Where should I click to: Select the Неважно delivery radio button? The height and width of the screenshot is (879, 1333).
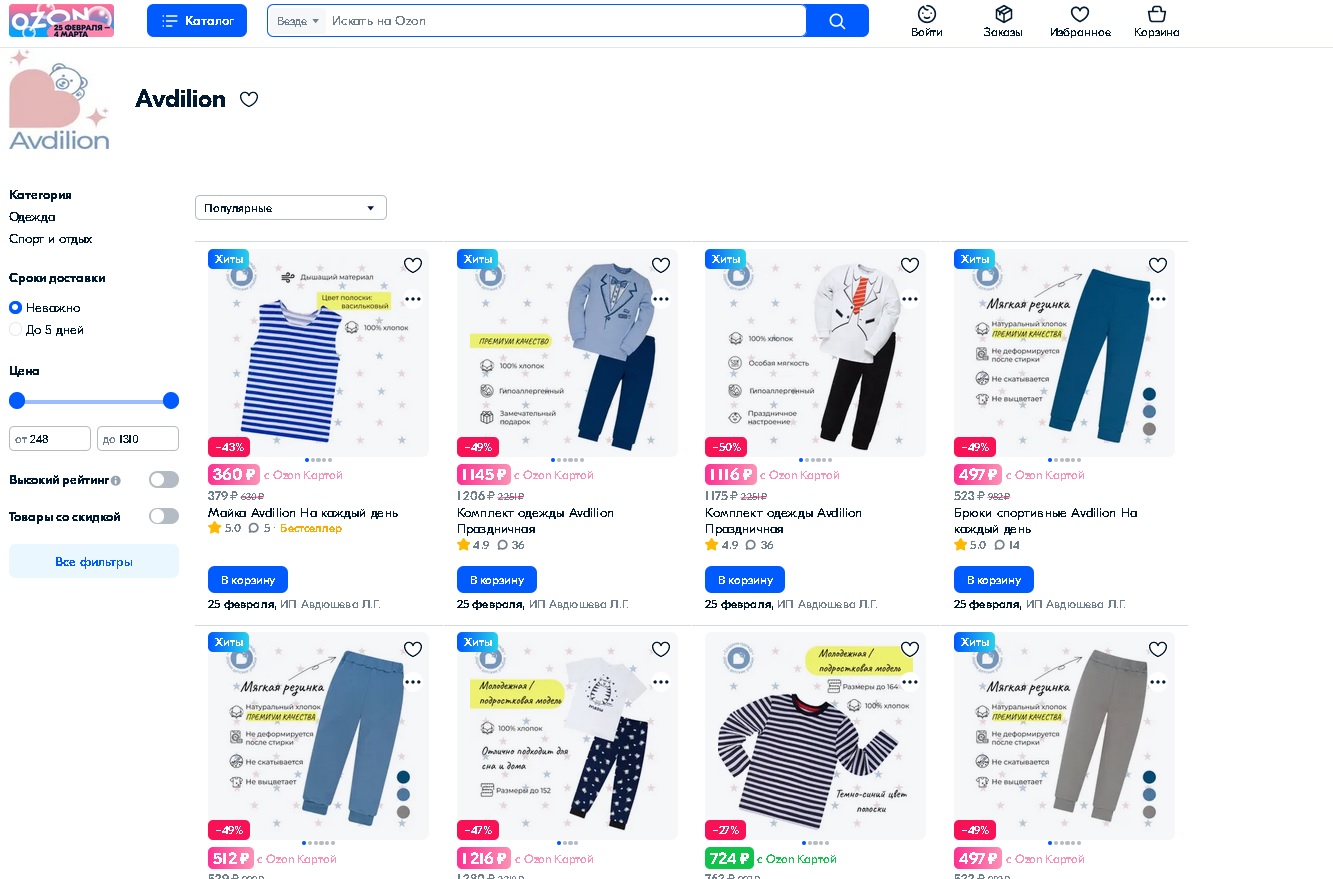15,308
